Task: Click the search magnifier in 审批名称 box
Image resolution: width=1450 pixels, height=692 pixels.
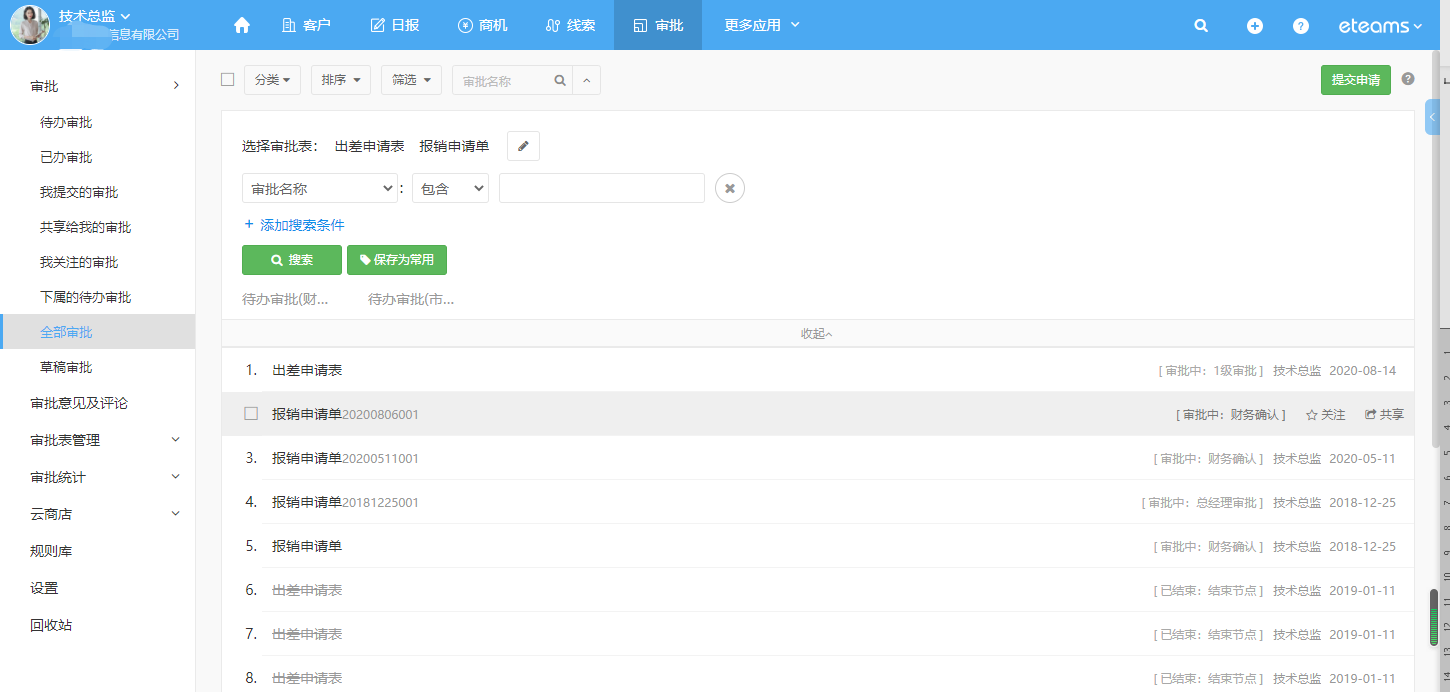Action: pos(560,80)
